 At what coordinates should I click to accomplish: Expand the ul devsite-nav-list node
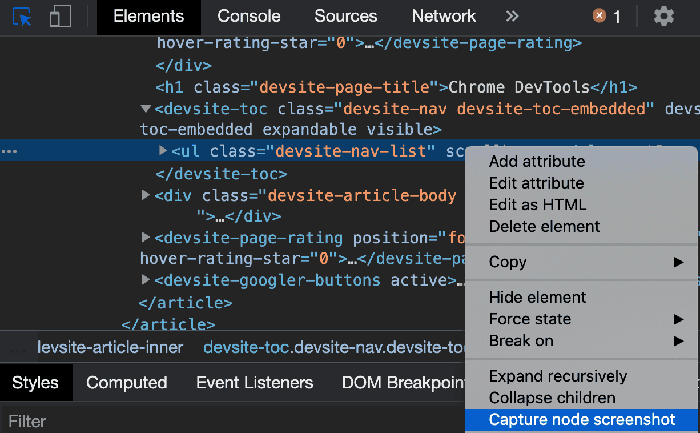(x=164, y=151)
